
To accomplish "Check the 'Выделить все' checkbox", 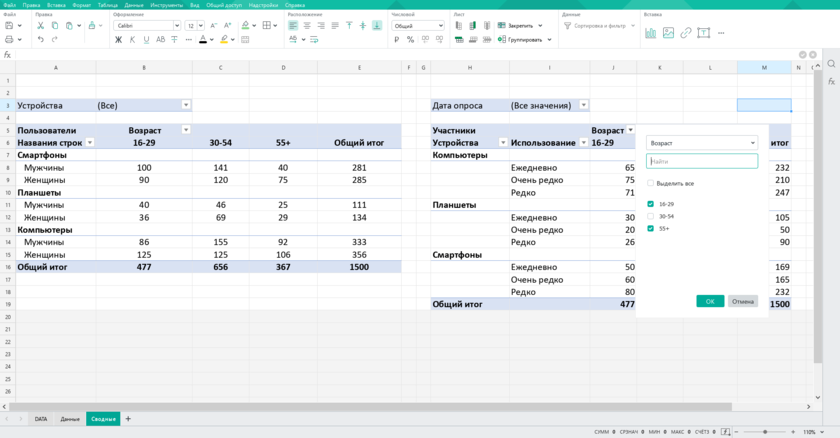I will coord(650,184).
